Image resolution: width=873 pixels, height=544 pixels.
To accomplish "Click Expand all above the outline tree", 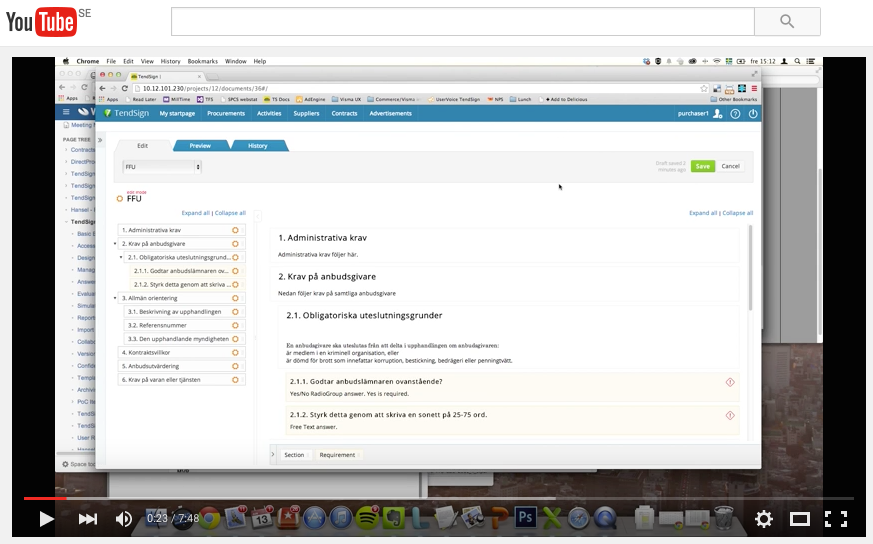I will point(195,213).
